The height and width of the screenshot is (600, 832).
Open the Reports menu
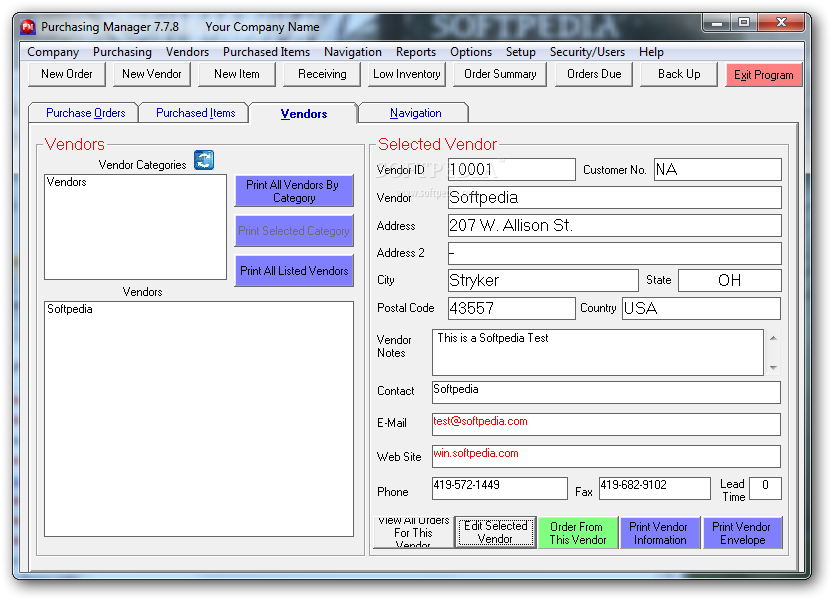416,52
